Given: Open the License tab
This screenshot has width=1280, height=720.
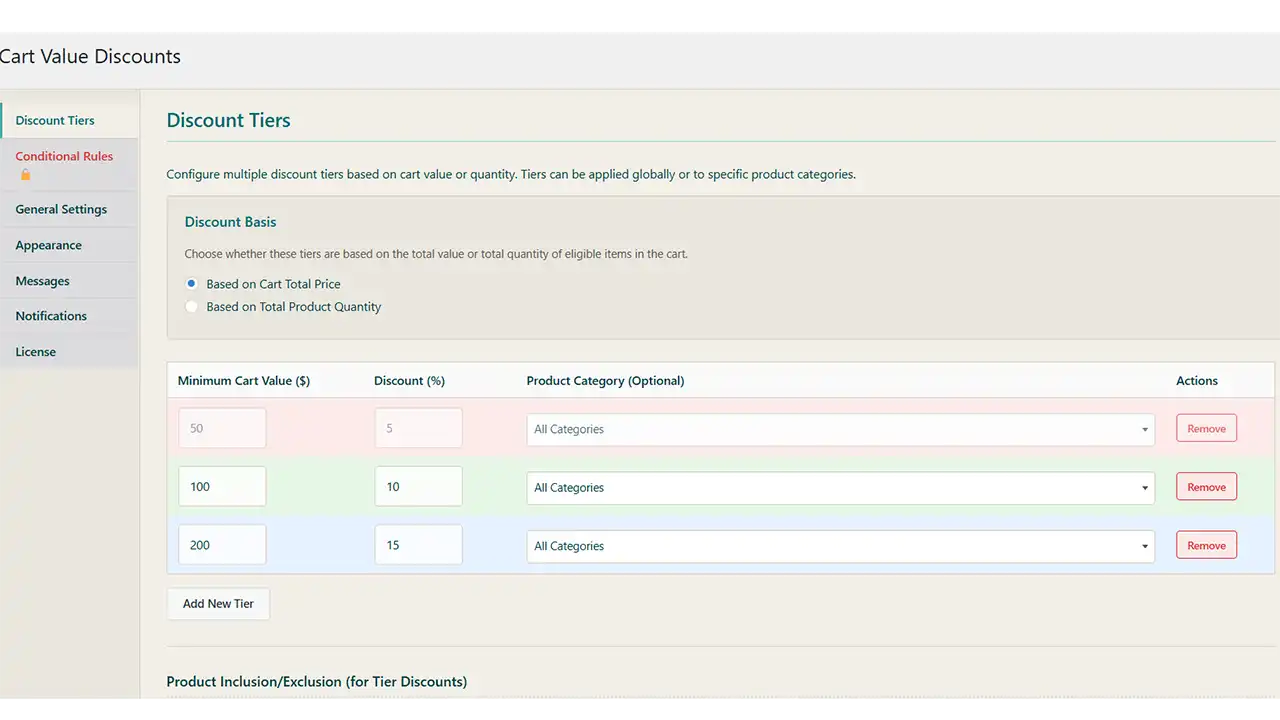Looking at the screenshot, I should (35, 352).
